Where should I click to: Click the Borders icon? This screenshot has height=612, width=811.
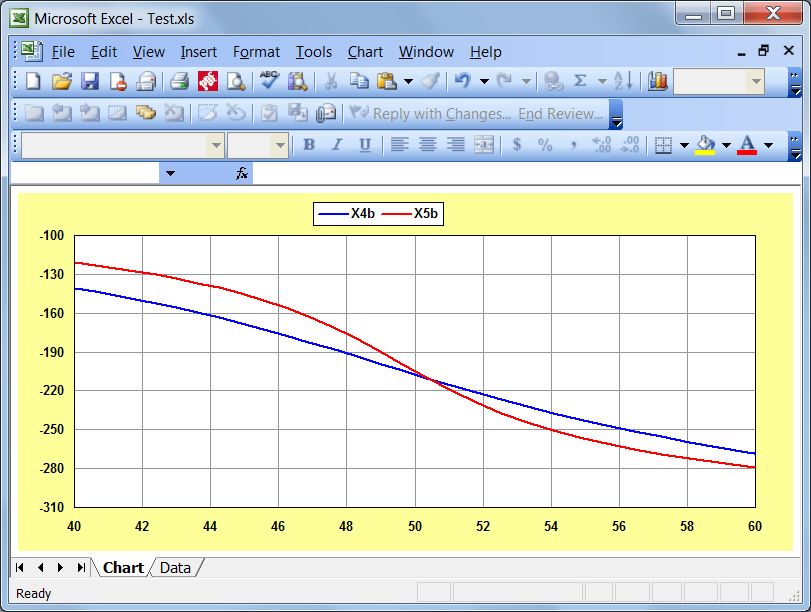click(x=663, y=145)
